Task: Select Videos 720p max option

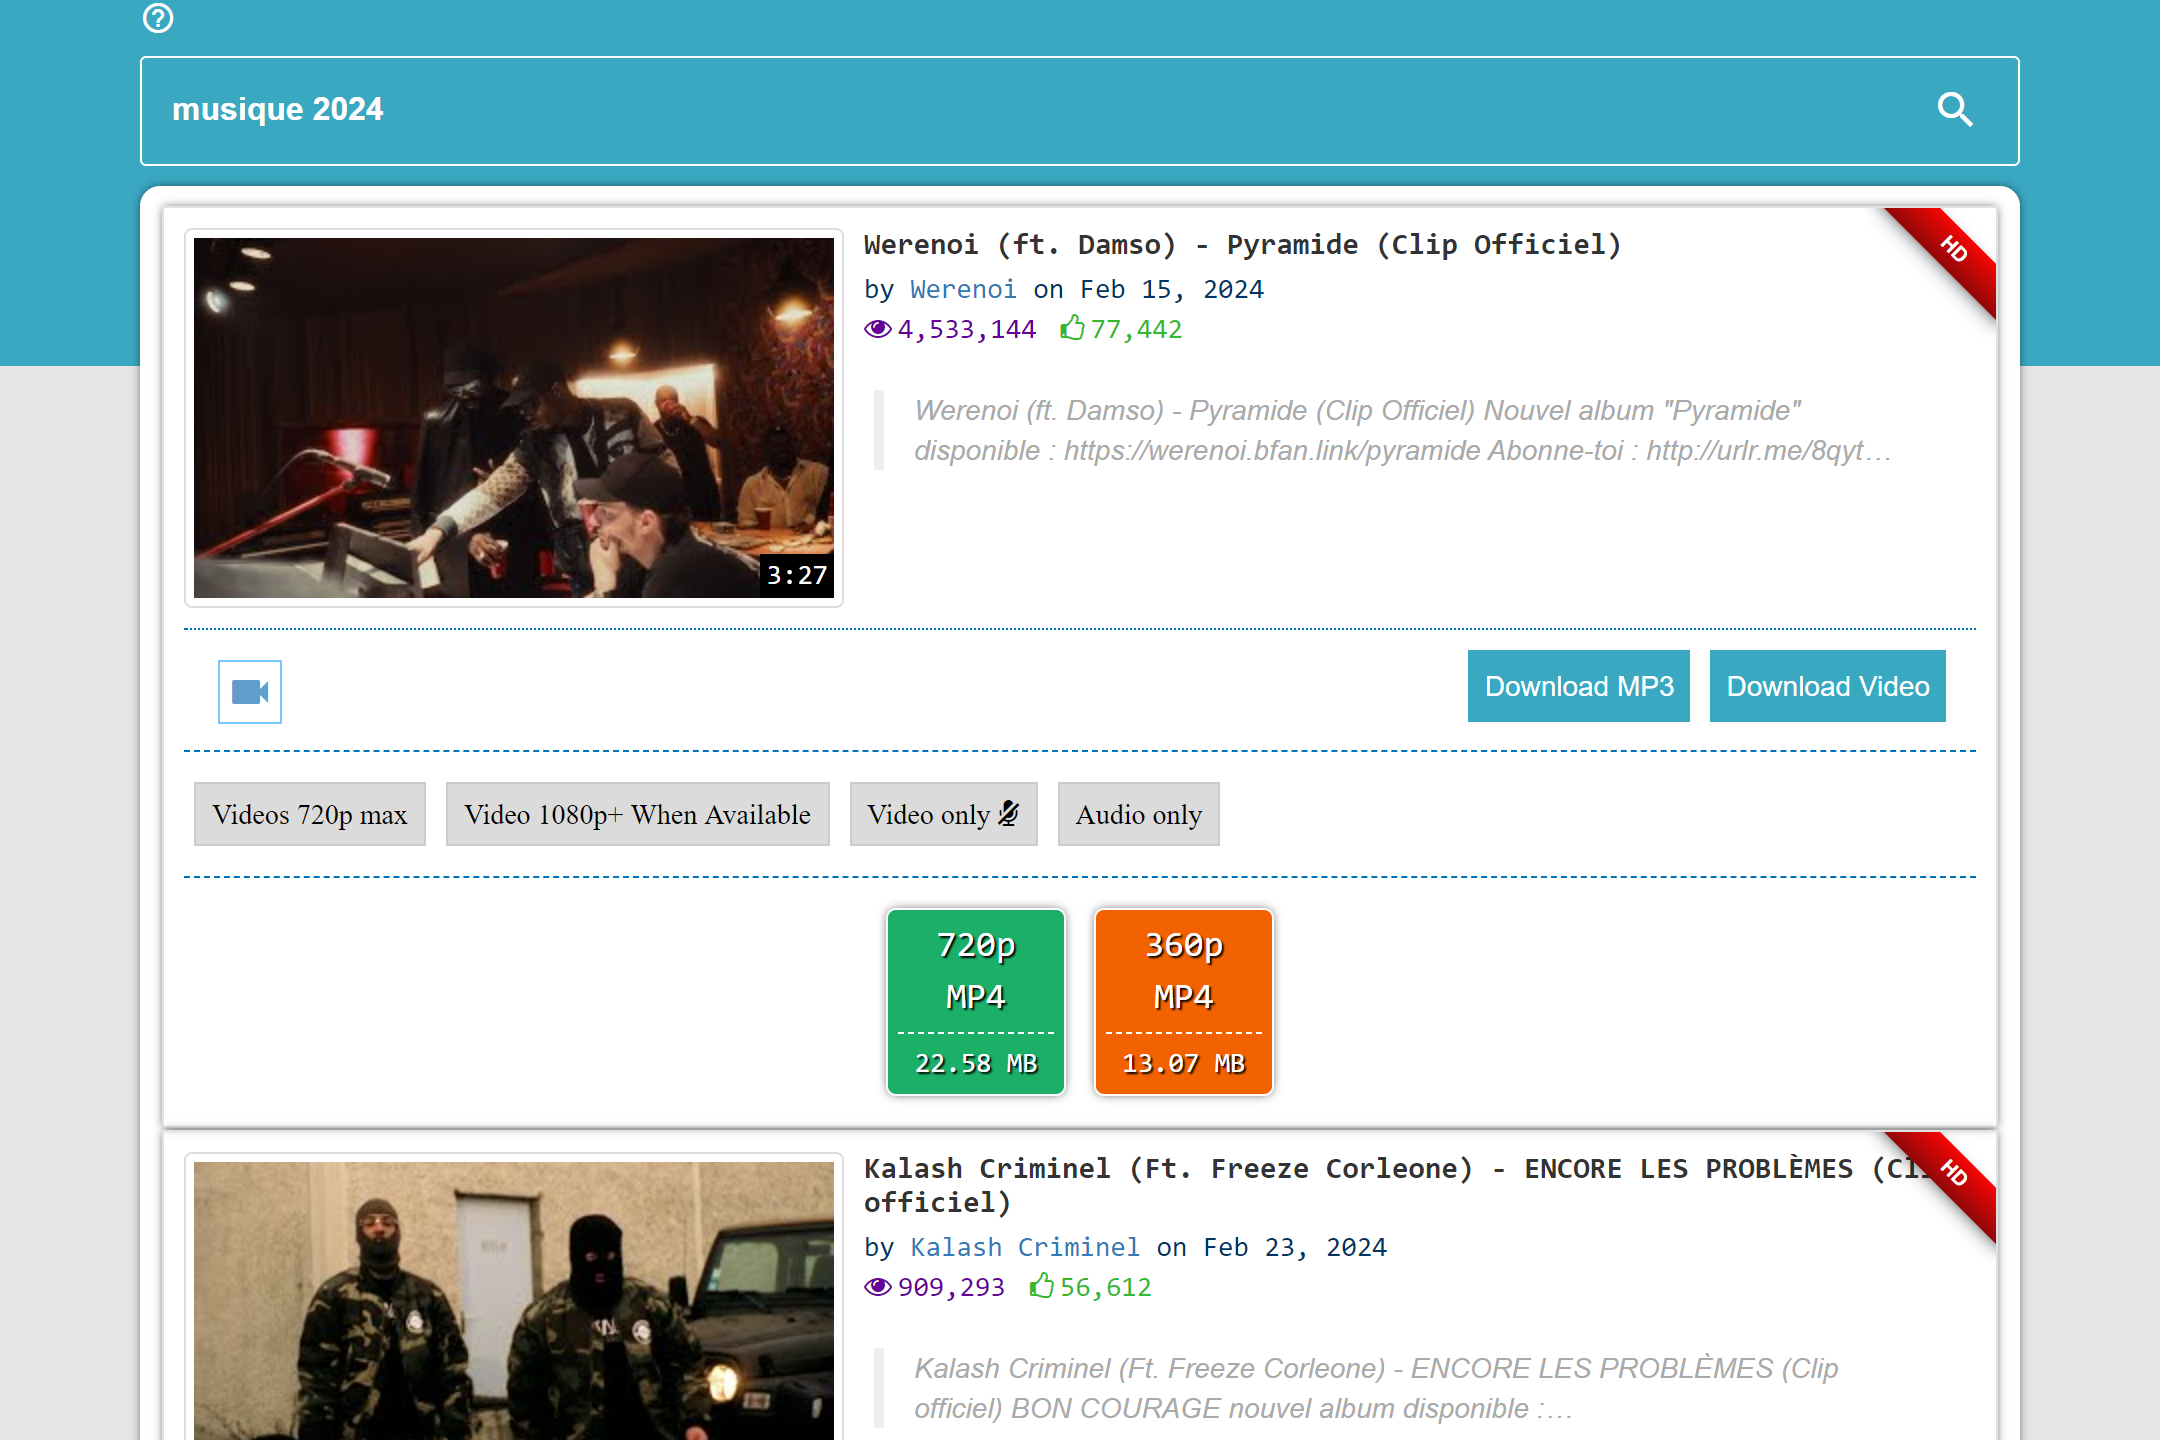Action: click(310, 813)
